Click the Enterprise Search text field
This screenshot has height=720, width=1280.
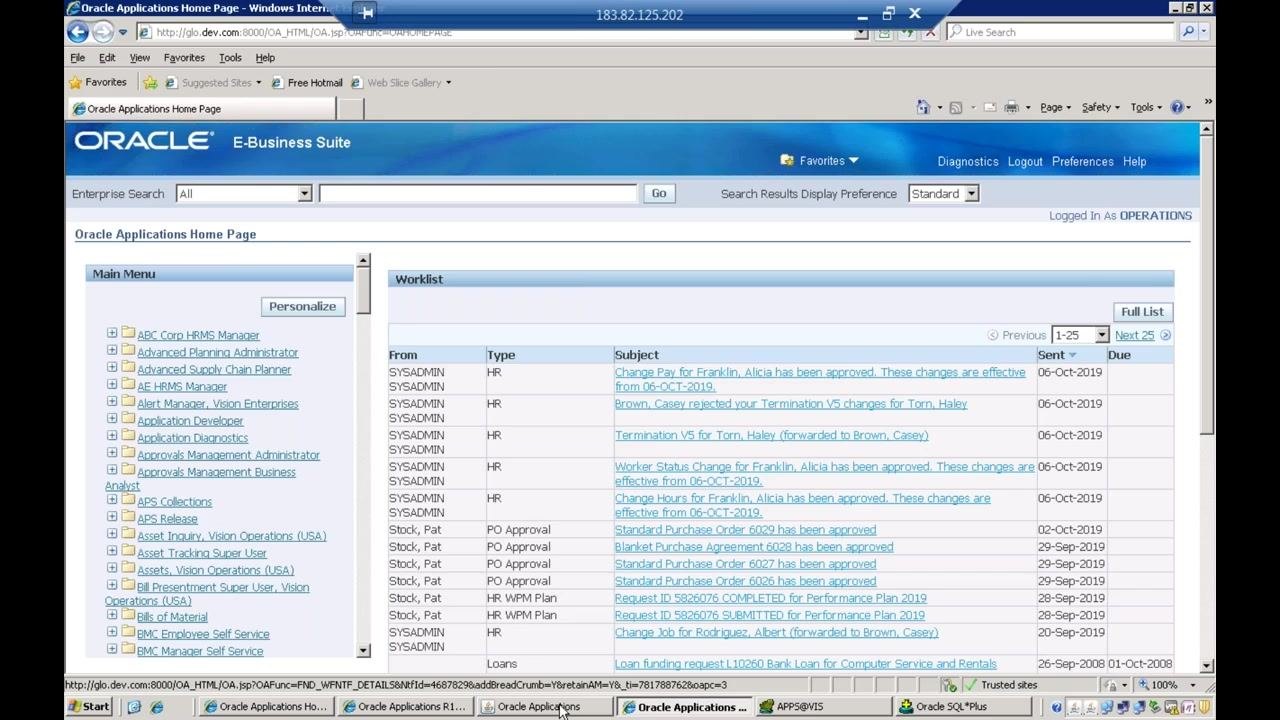pyautogui.click(x=478, y=194)
